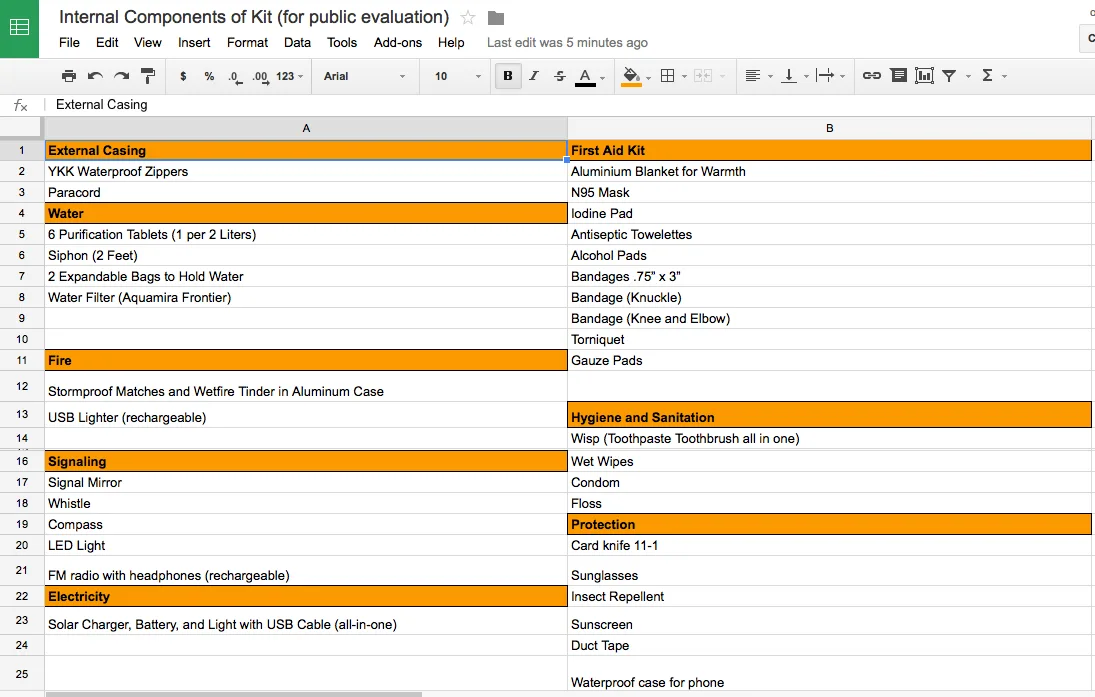This screenshot has width=1095, height=697.
Task: Select the Water Filter (Aquamira Frontier) cell
Action: coord(306,298)
